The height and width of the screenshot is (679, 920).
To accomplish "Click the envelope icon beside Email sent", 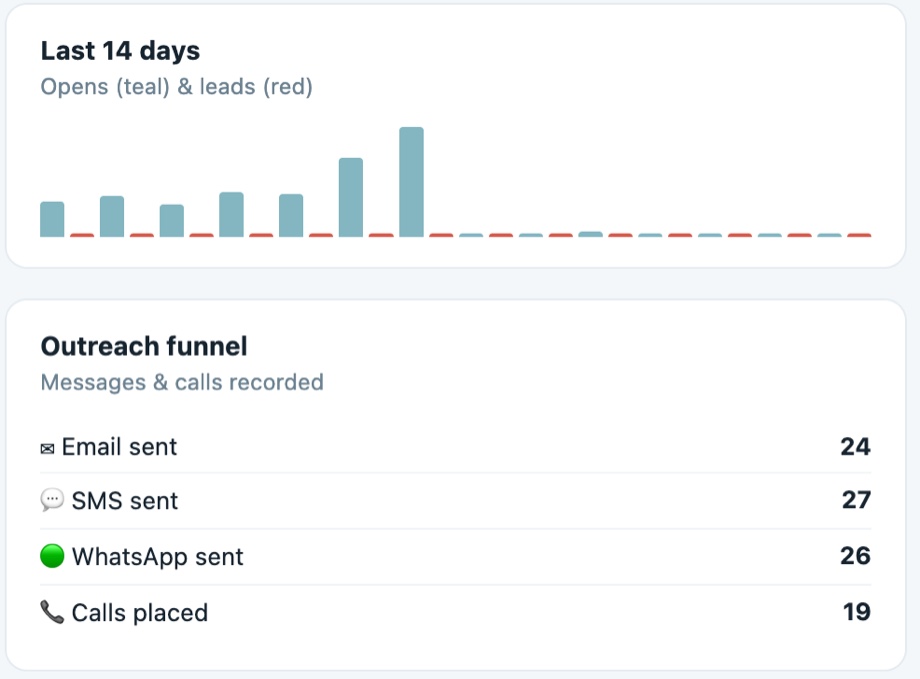I will point(47,449).
